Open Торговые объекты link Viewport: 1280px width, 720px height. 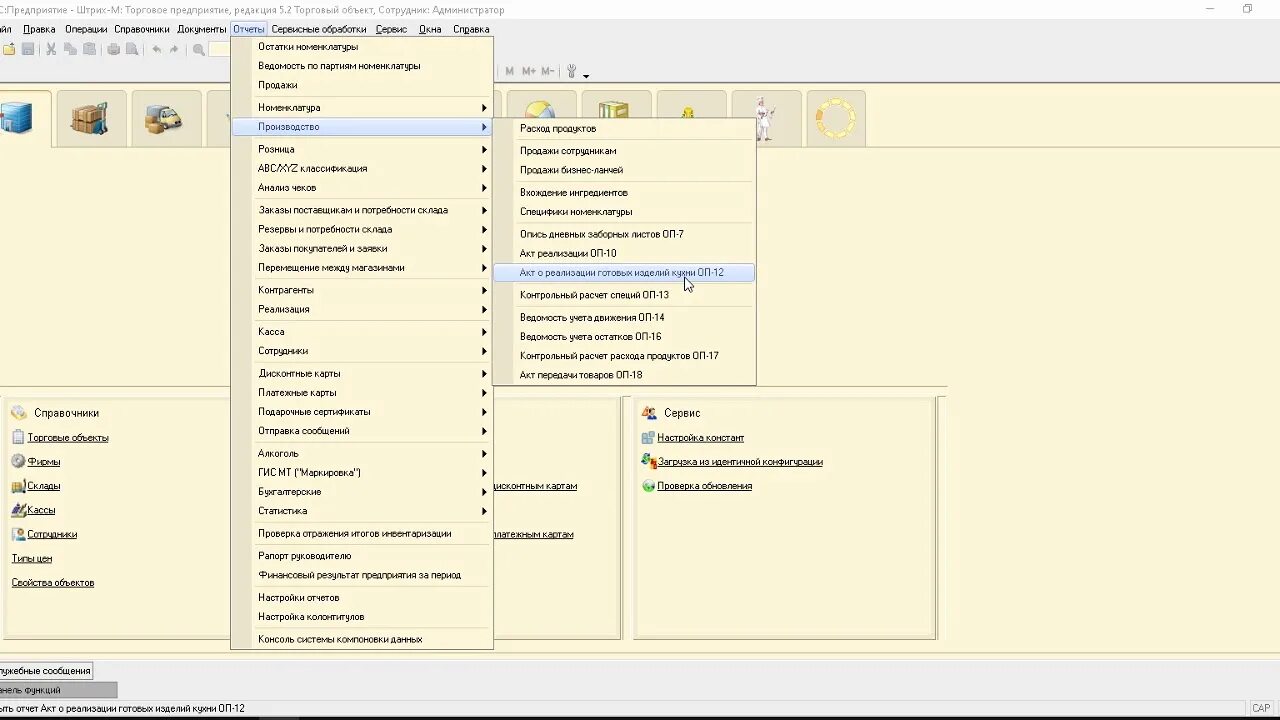tap(68, 437)
